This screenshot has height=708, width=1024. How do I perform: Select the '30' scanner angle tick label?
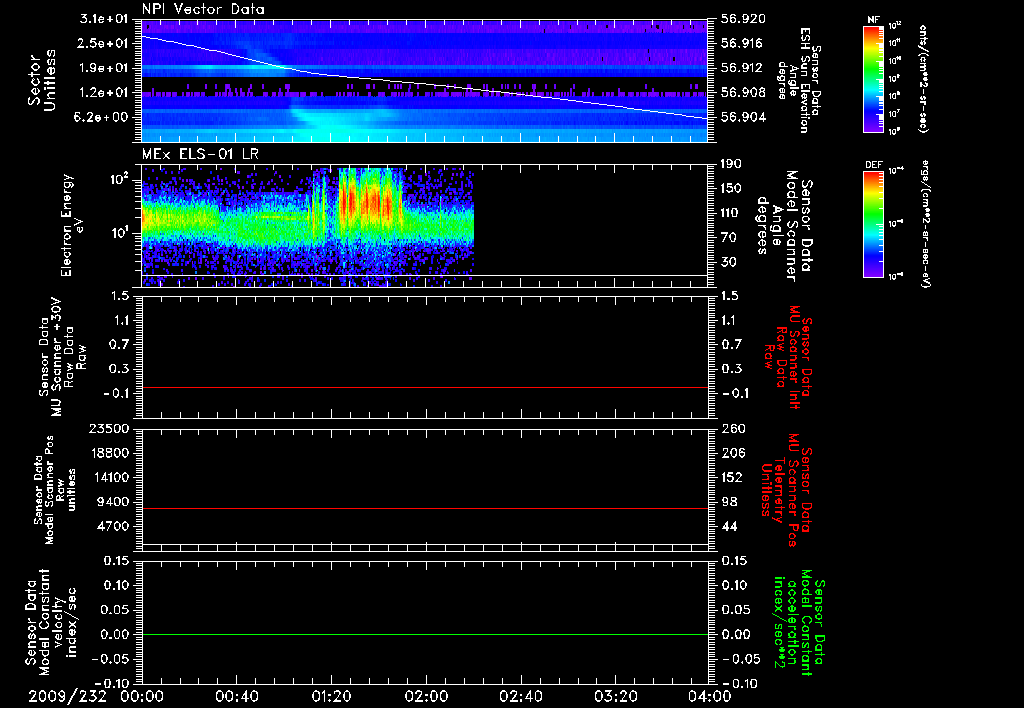(x=728, y=263)
